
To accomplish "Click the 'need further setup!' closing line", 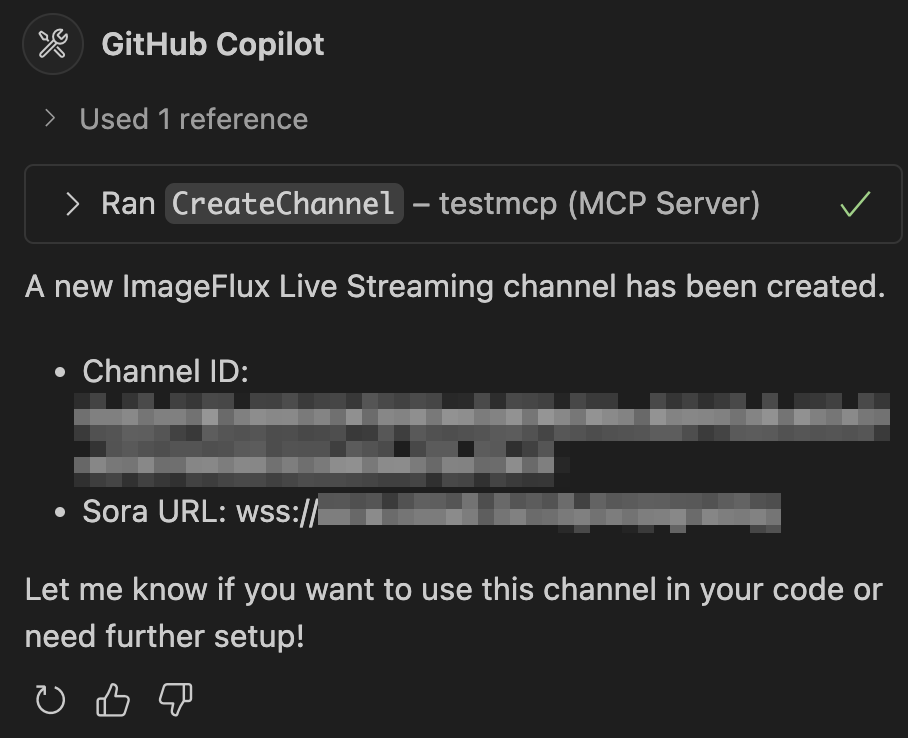I will point(164,637).
